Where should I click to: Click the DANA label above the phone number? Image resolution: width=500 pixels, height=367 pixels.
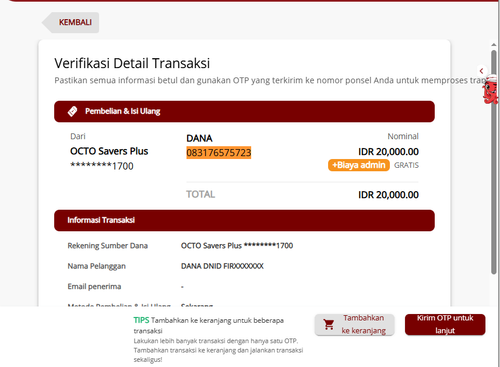click(199, 138)
